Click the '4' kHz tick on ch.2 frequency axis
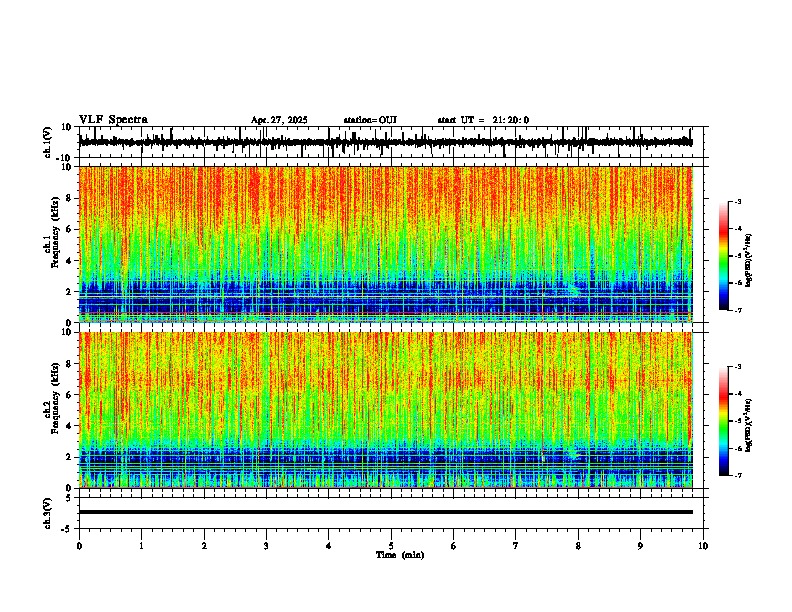792x612 pixels. (x=69, y=426)
